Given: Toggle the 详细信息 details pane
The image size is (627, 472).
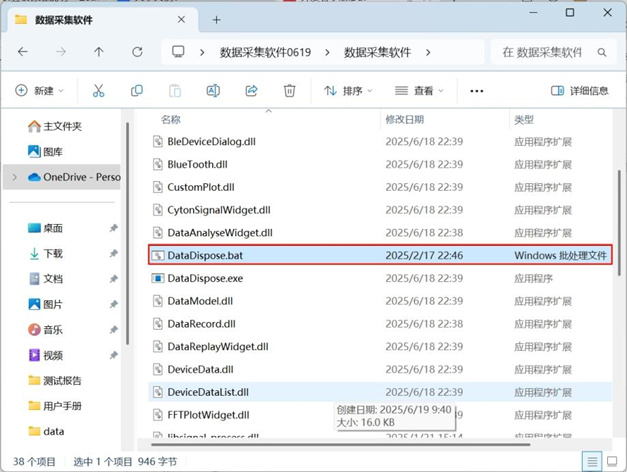Looking at the screenshot, I should [579, 91].
